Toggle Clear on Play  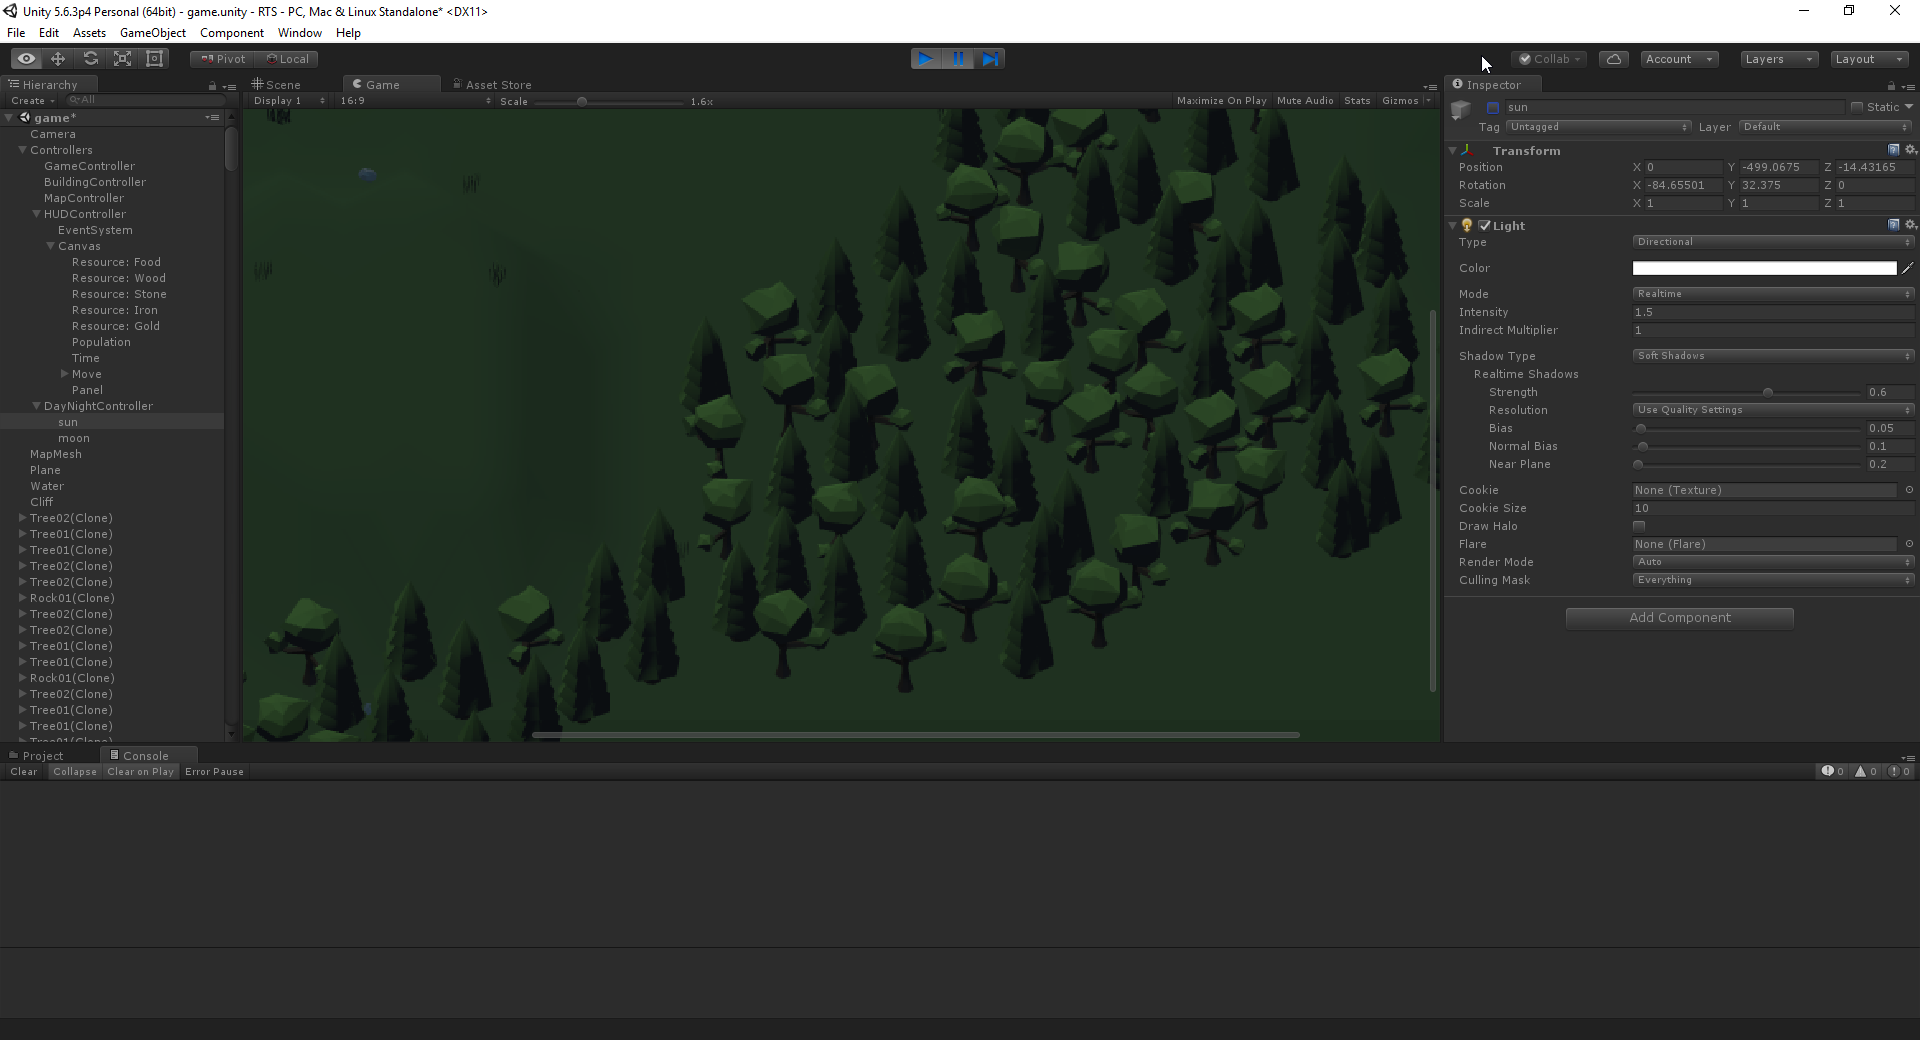pyautogui.click(x=140, y=772)
